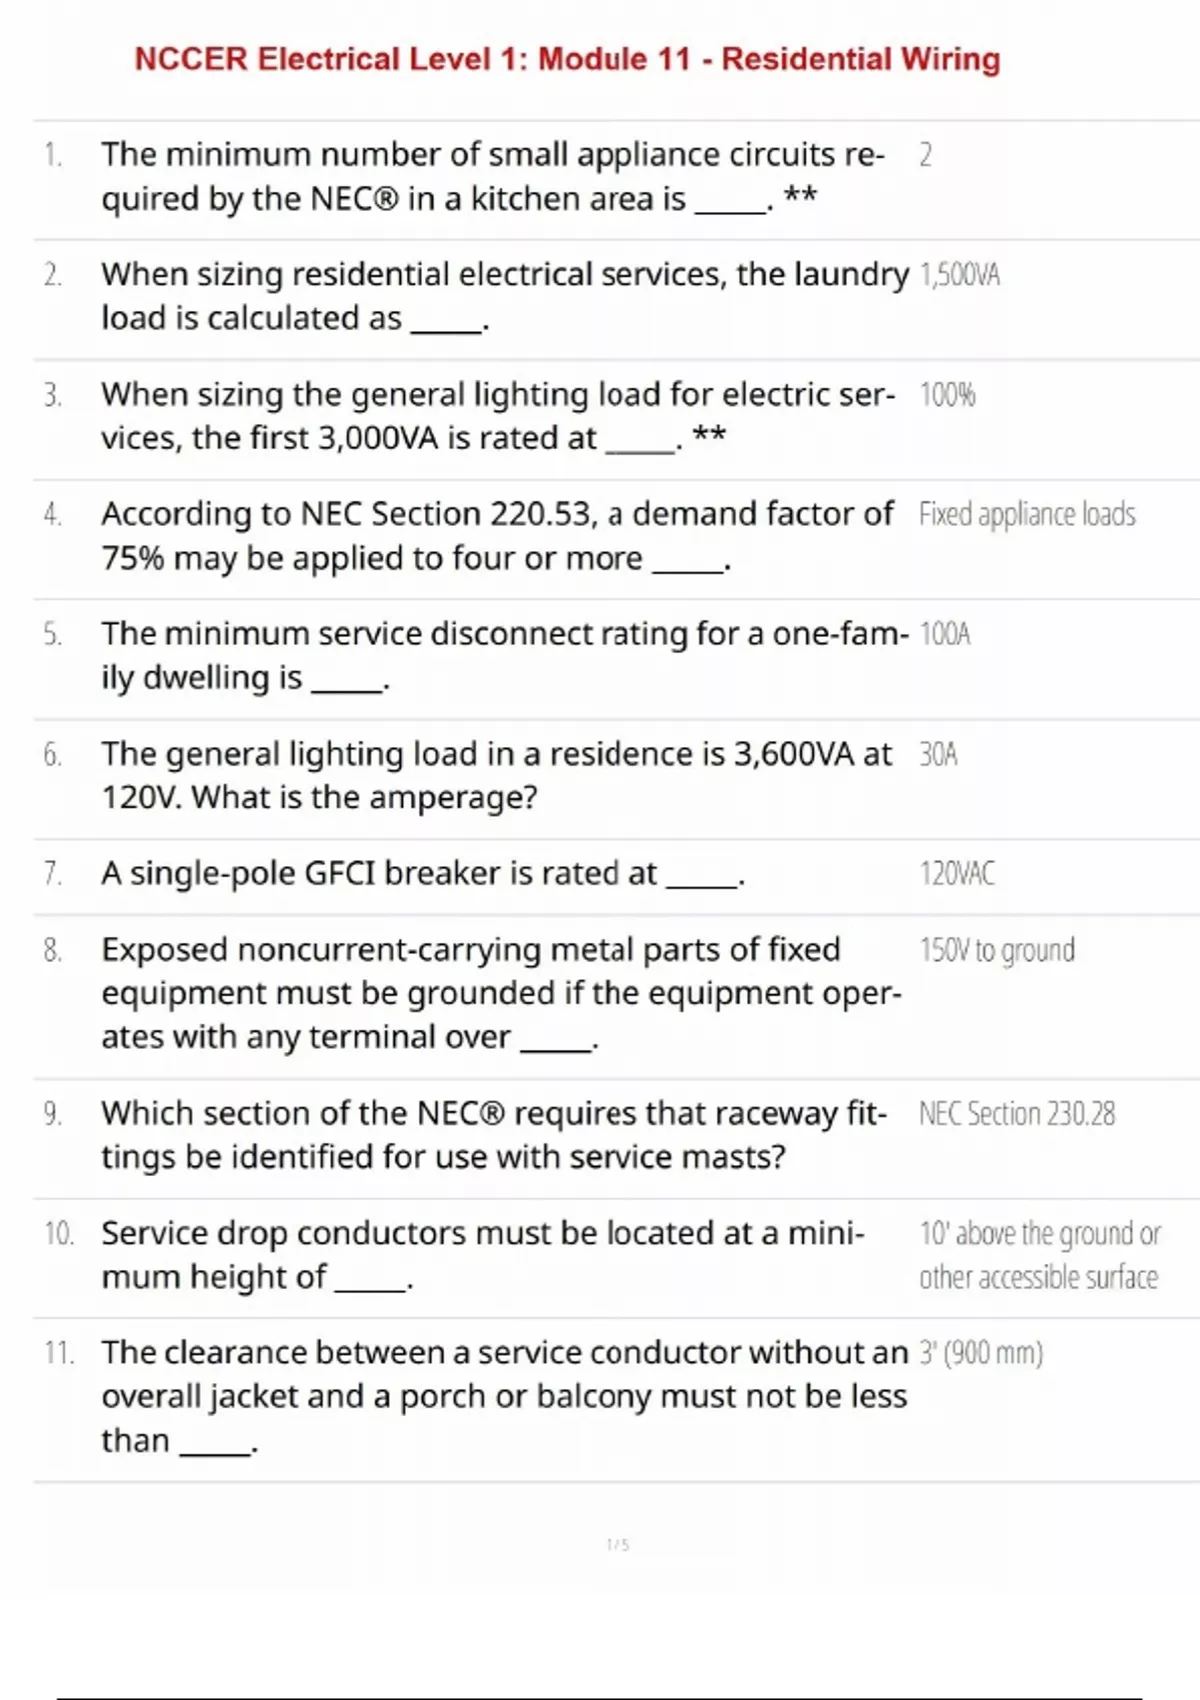Image resolution: width=1200 pixels, height=1700 pixels.
Task: Select the "100%" answer
Action: [x=947, y=395]
